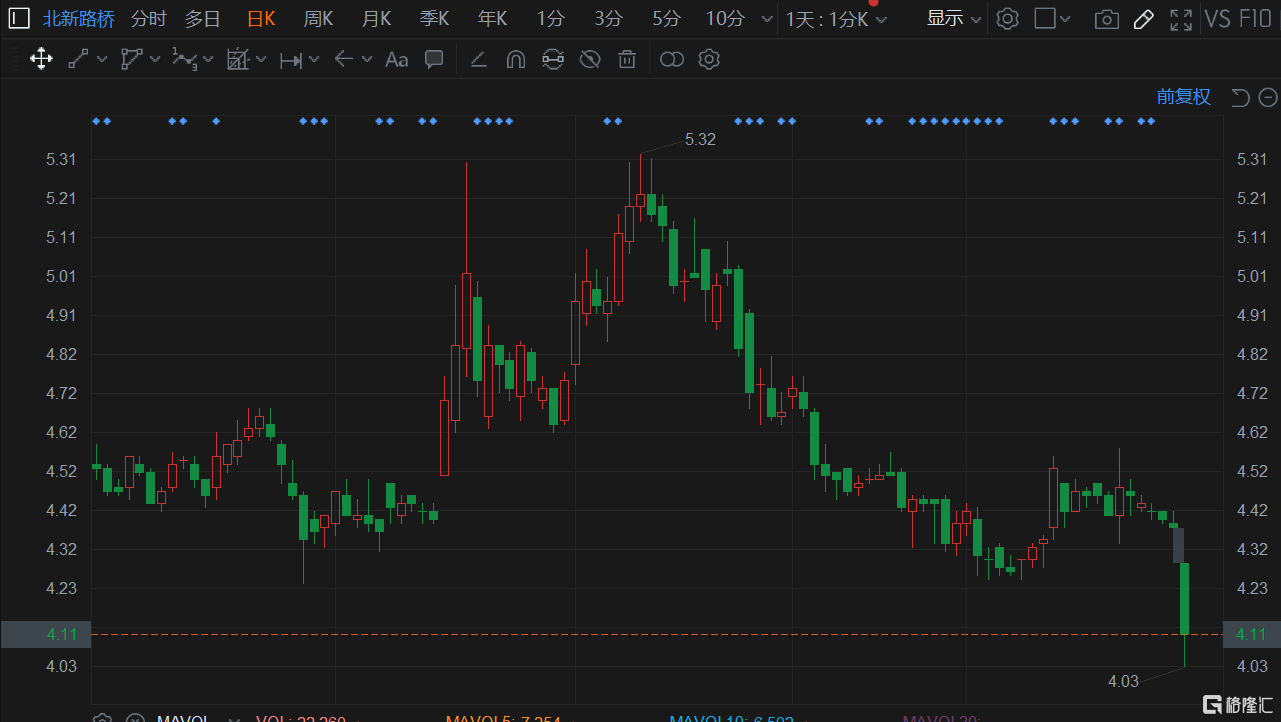The image size is (1281, 722).
Task: Expand wave tool dropdown arrow
Action: (x=208, y=60)
